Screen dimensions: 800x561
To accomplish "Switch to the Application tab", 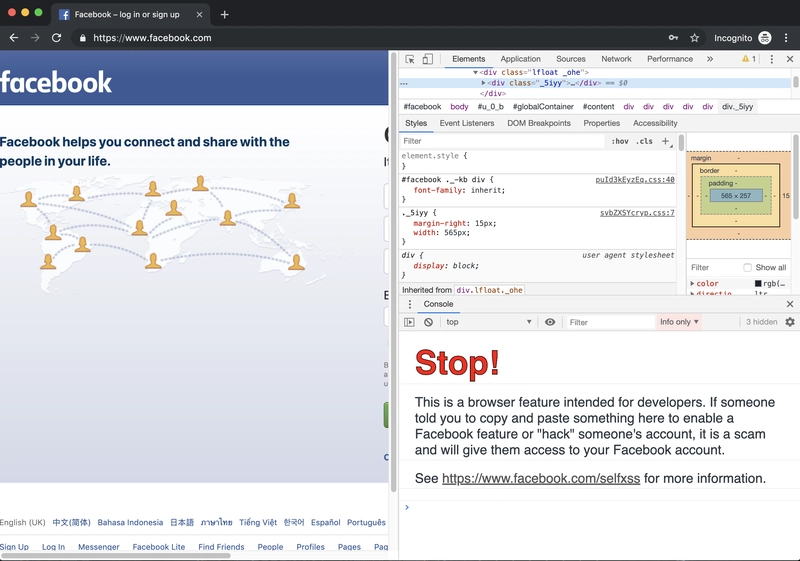I will point(520,59).
